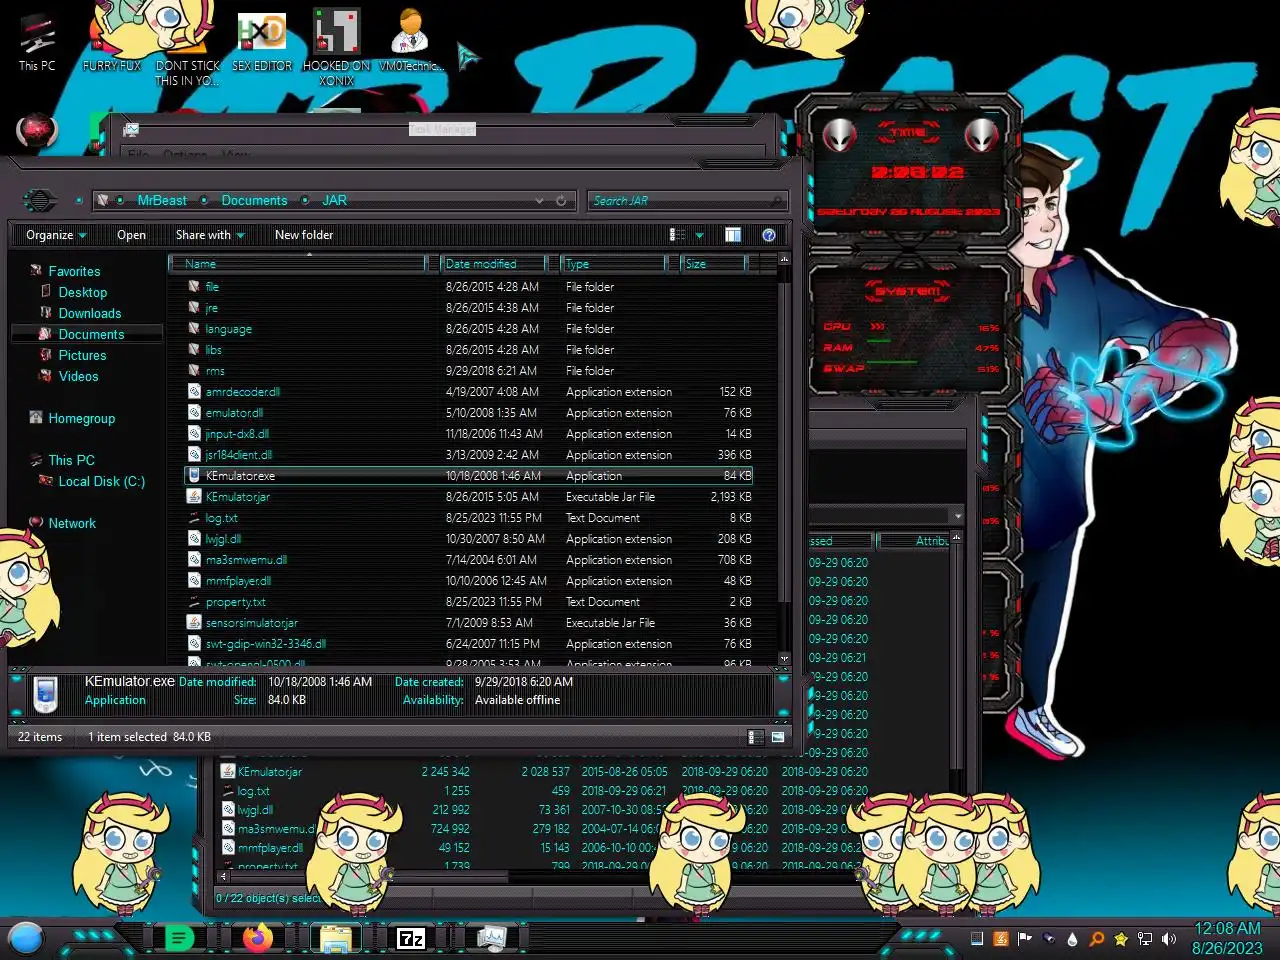Open the VM0Technic desktop shortcut
The width and height of the screenshot is (1280, 960).
410,41
